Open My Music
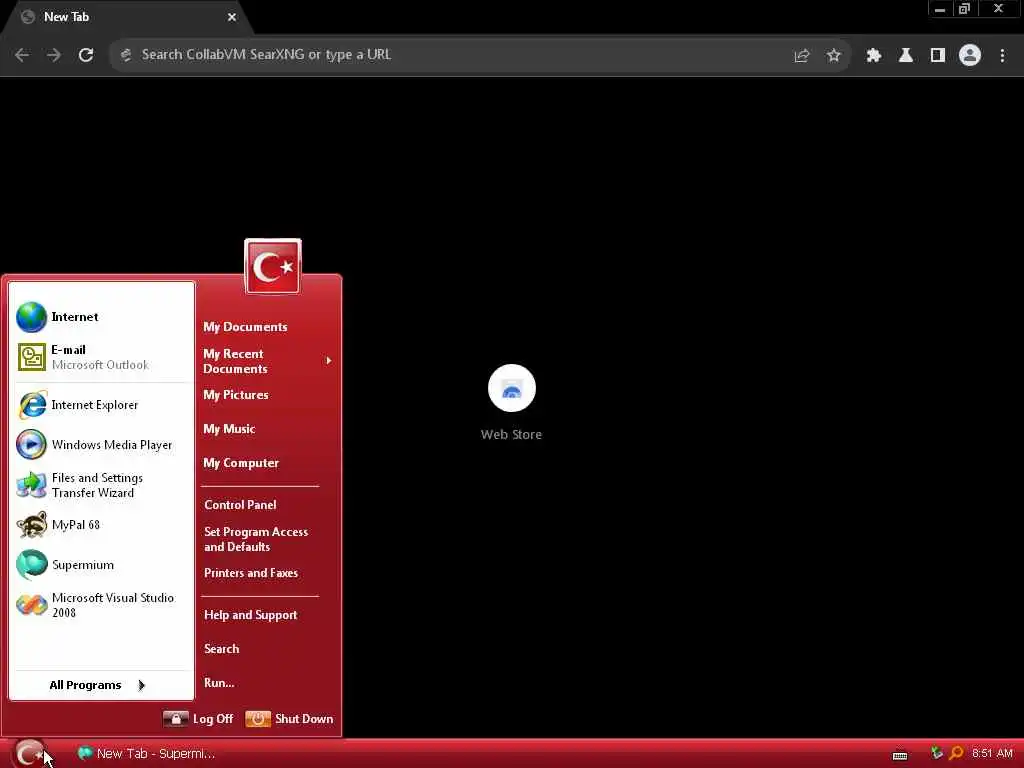The image size is (1024, 768). [x=229, y=429]
